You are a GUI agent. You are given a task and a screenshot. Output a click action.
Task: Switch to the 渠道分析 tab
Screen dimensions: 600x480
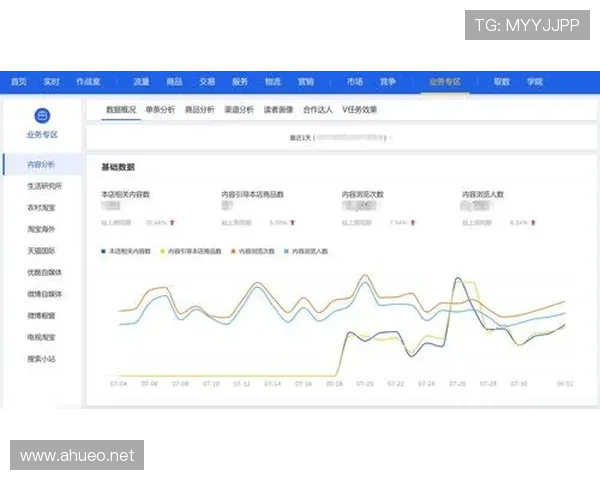point(239,110)
